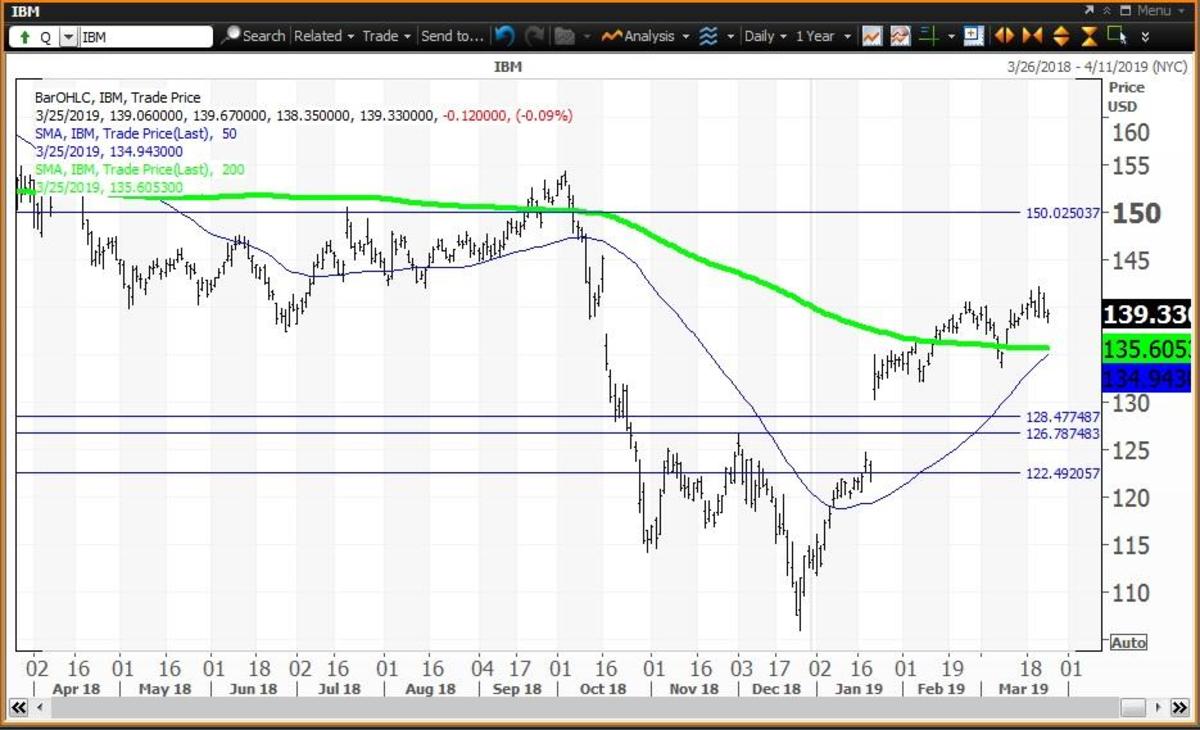Viewport: 1200px width, 730px height.
Task: Click the horizontal scrollbar thumb
Action: click(1132, 707)
